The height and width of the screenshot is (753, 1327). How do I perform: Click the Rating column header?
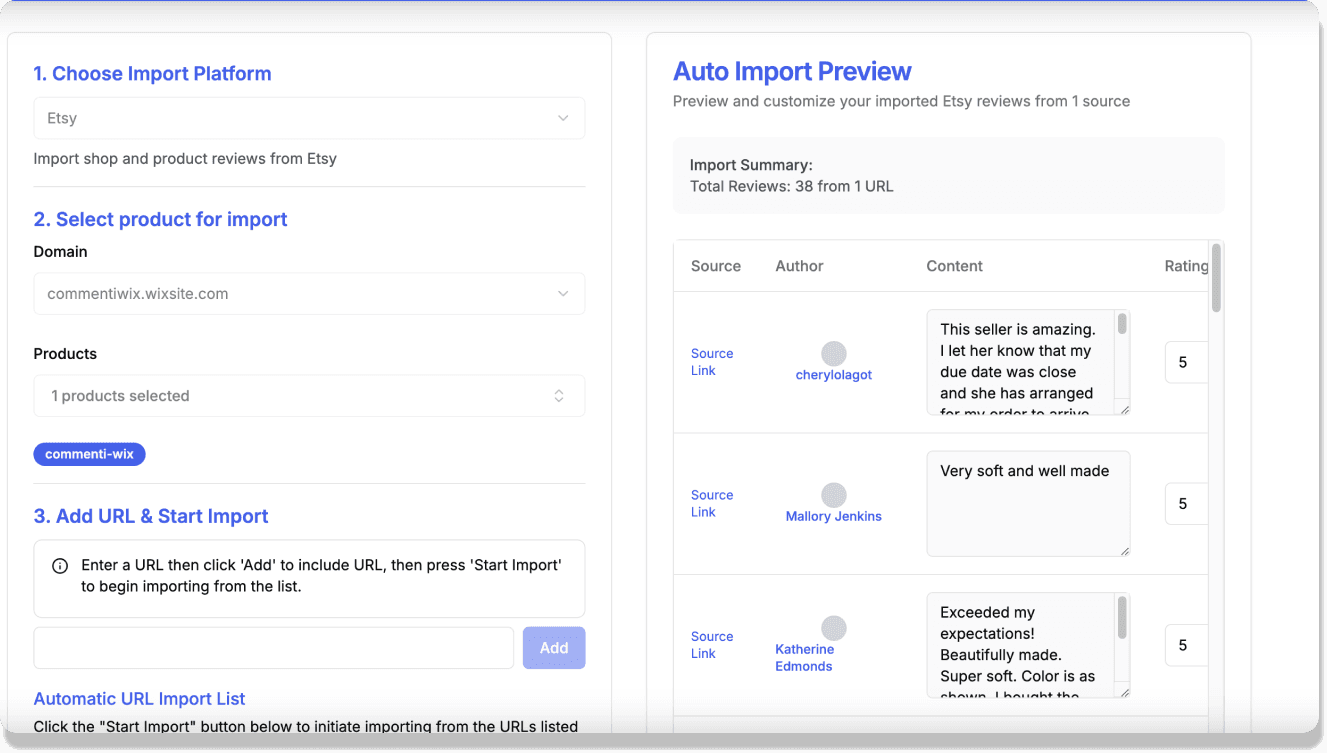tap(1187, 266)
